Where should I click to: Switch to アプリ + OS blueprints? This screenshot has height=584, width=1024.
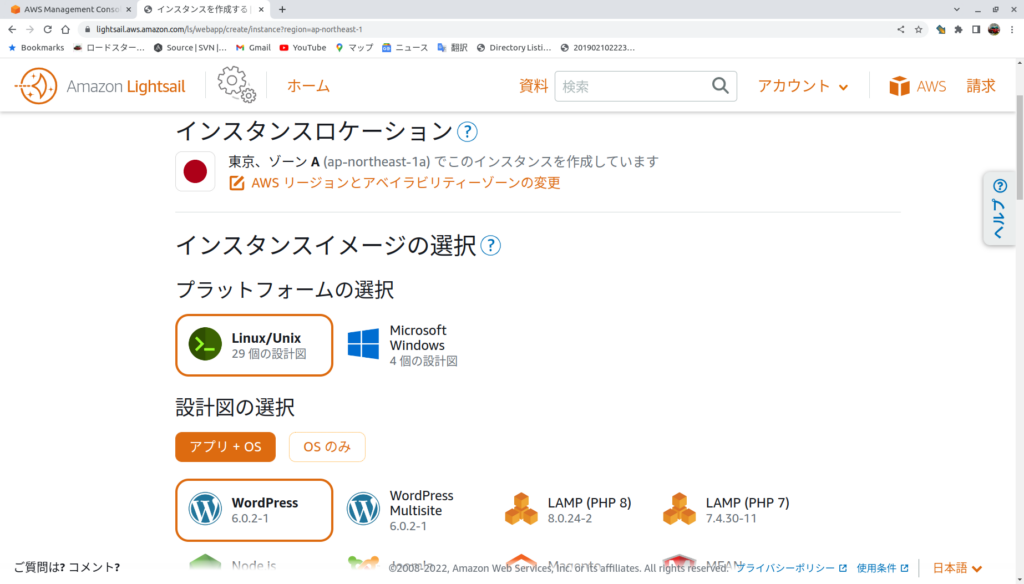(x=225, y=447)
